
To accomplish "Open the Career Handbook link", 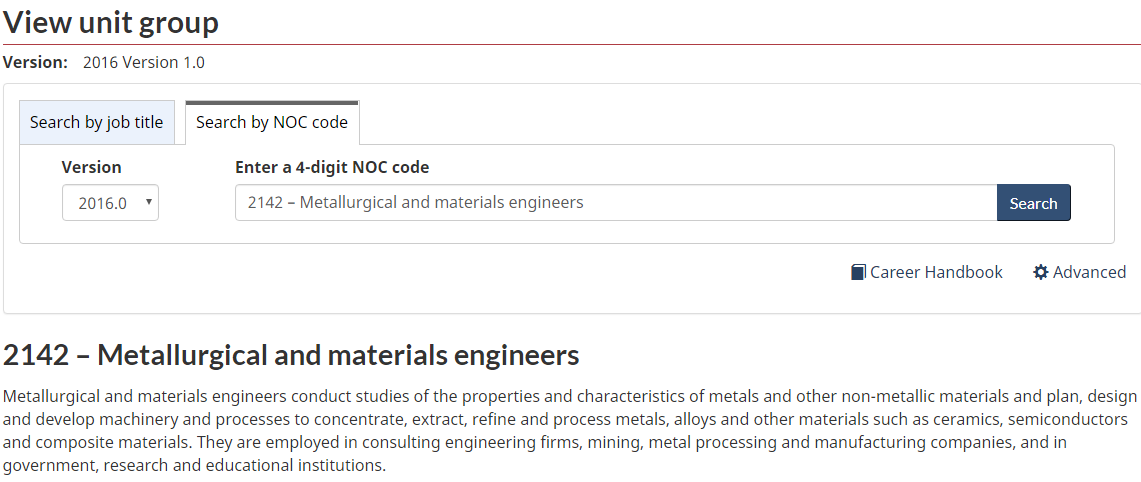I will [x=936, y=272].
